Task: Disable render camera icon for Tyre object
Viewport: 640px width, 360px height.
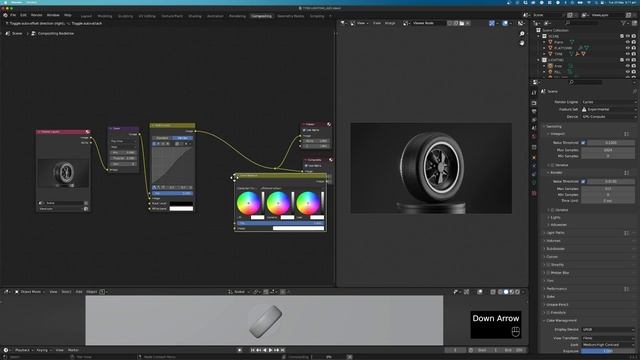Action: point(634,54)
